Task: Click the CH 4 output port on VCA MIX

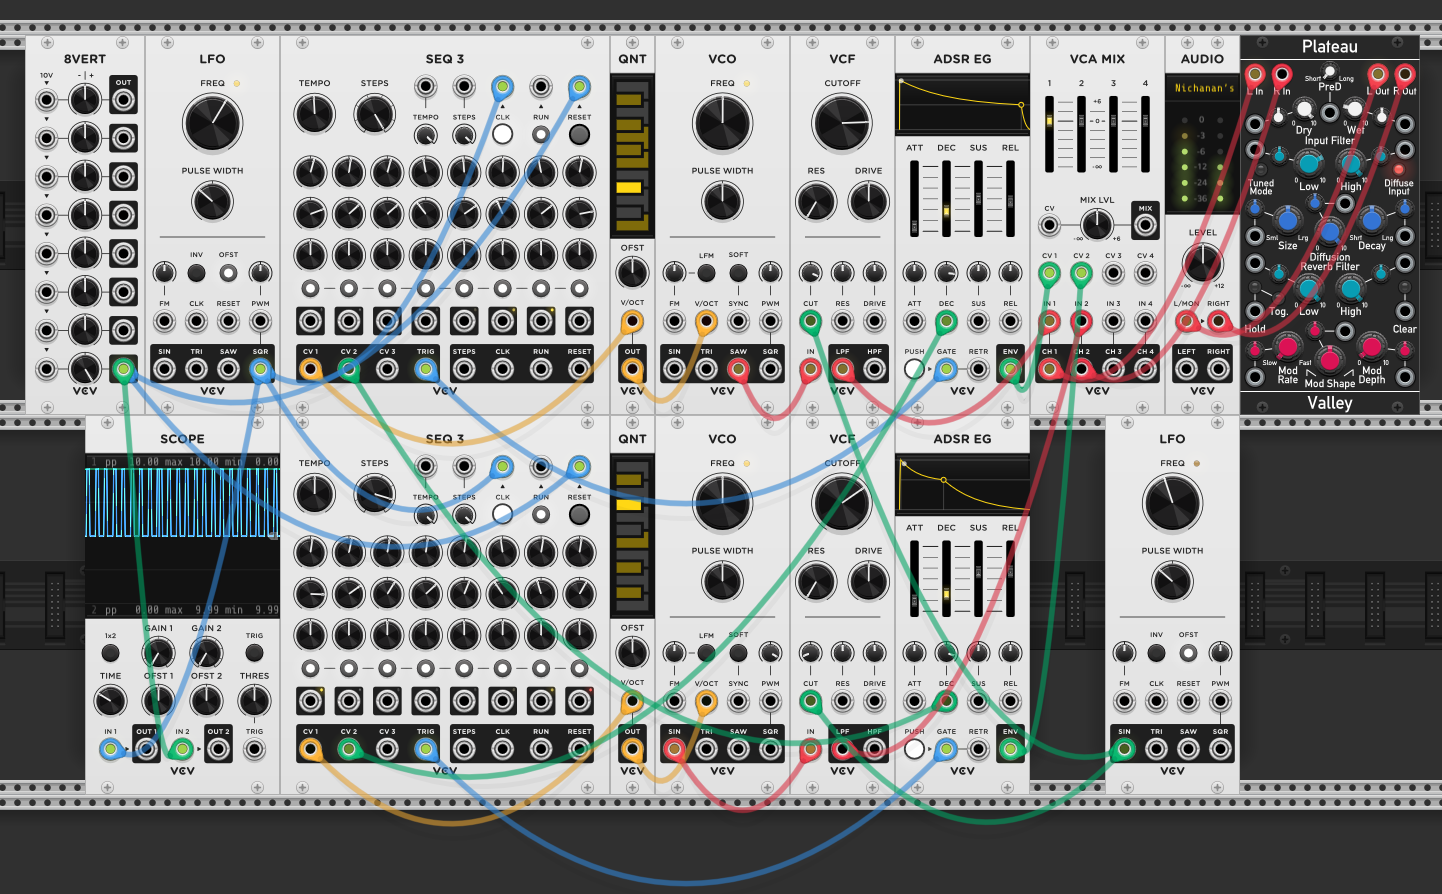Action: (1145, 369)
